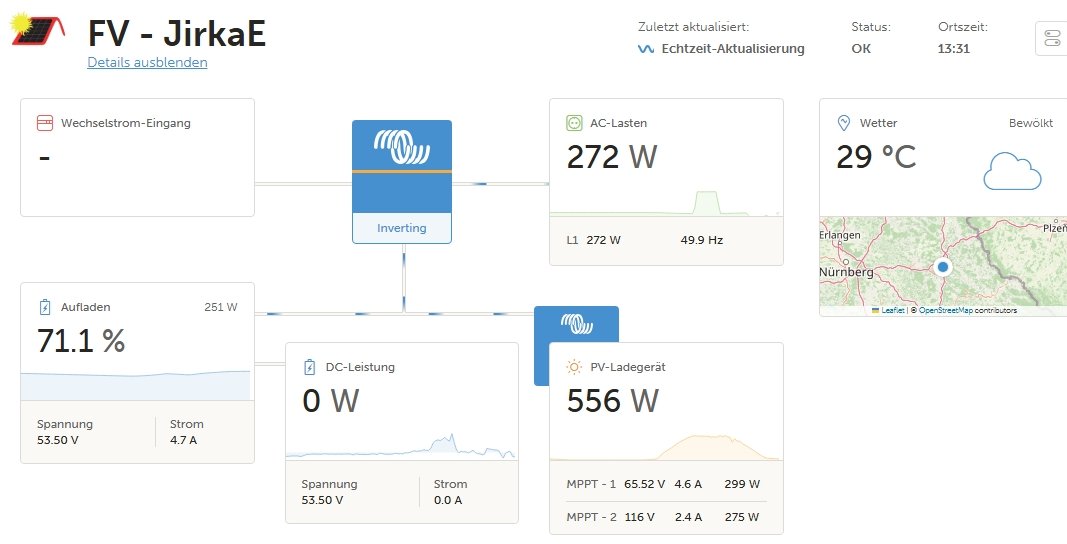Click the weather location pin icon
The width and height of the screenshot is (1067, 544).
pos(843,123)
